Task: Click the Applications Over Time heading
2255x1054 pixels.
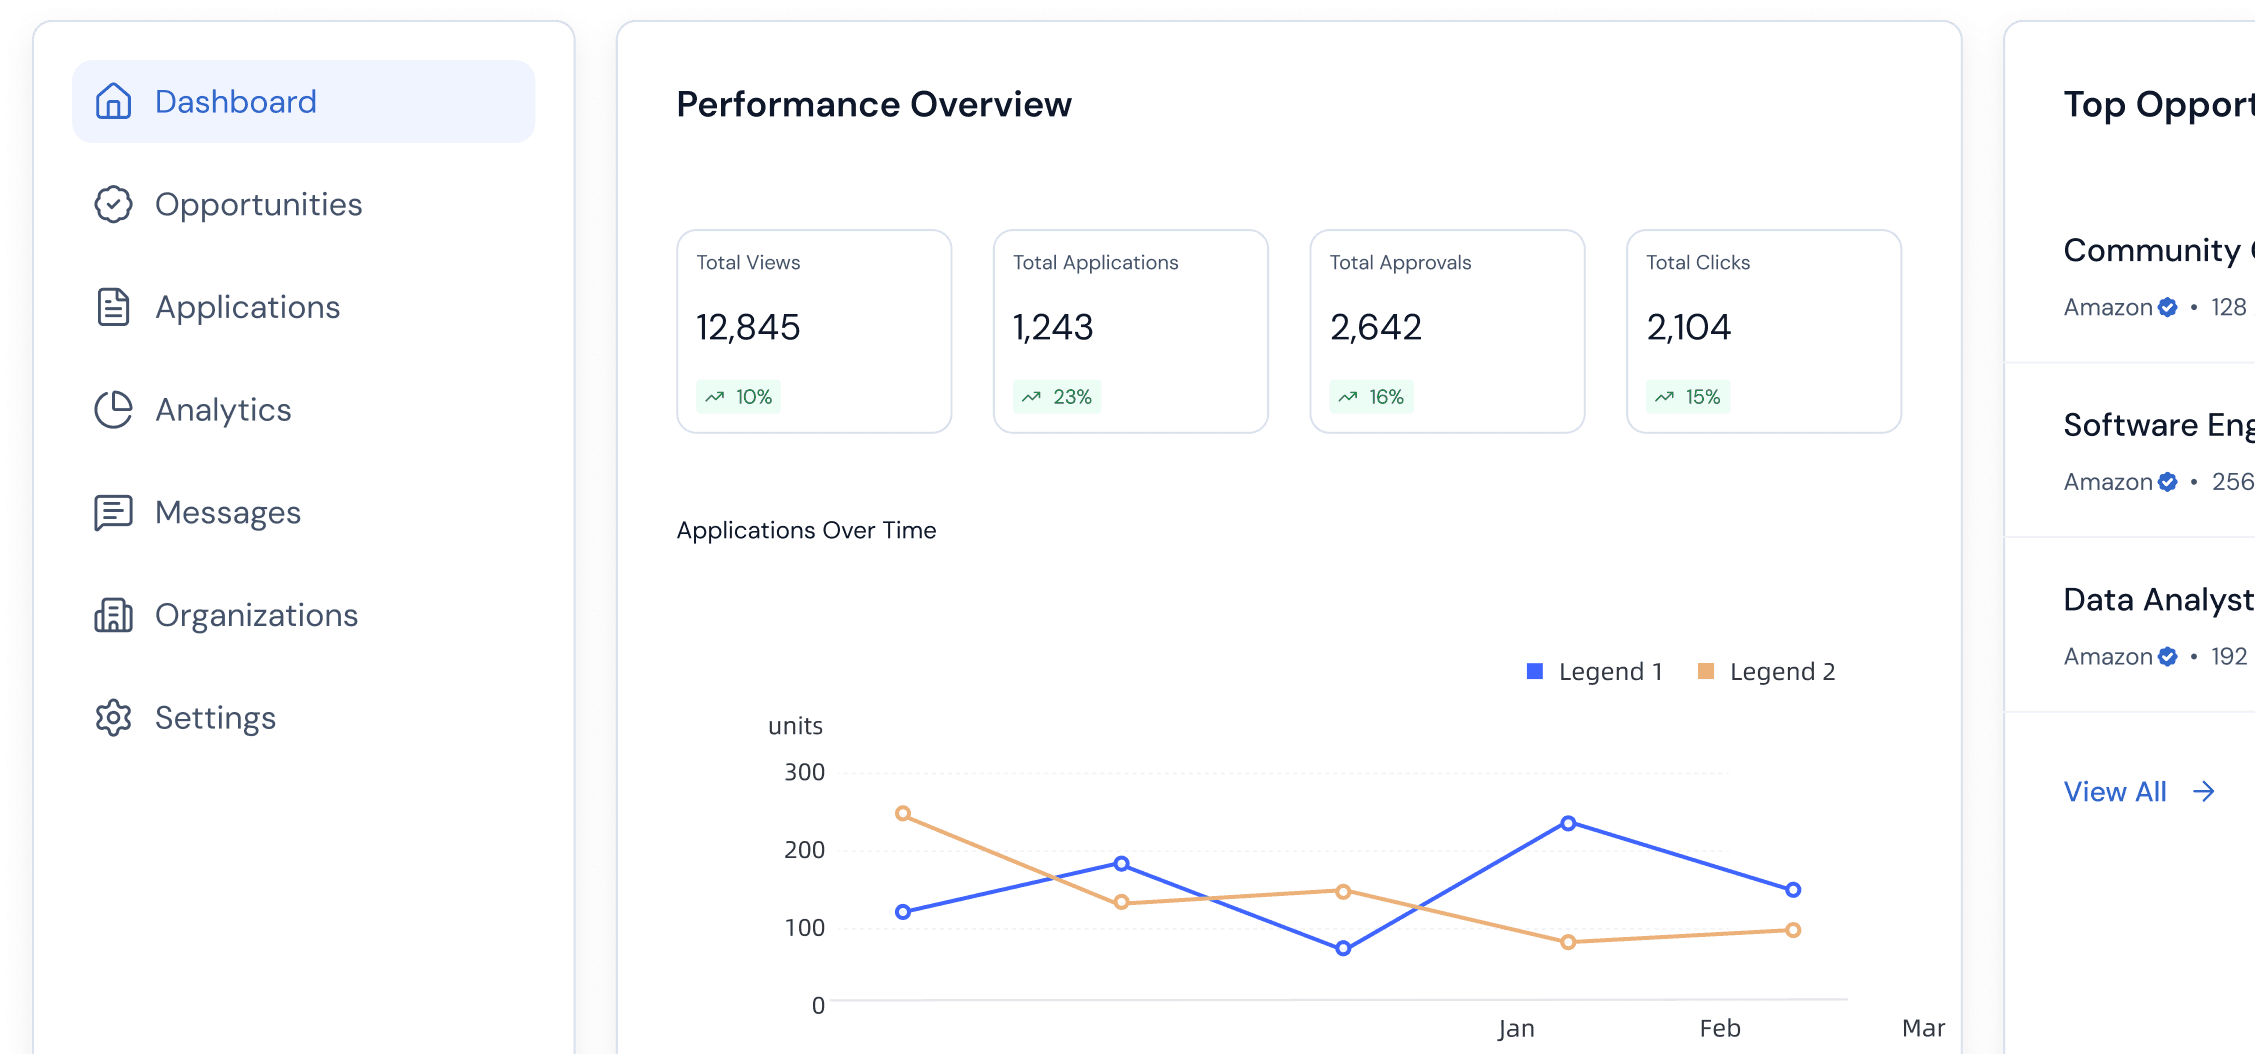Action: [x=806, y=530]
